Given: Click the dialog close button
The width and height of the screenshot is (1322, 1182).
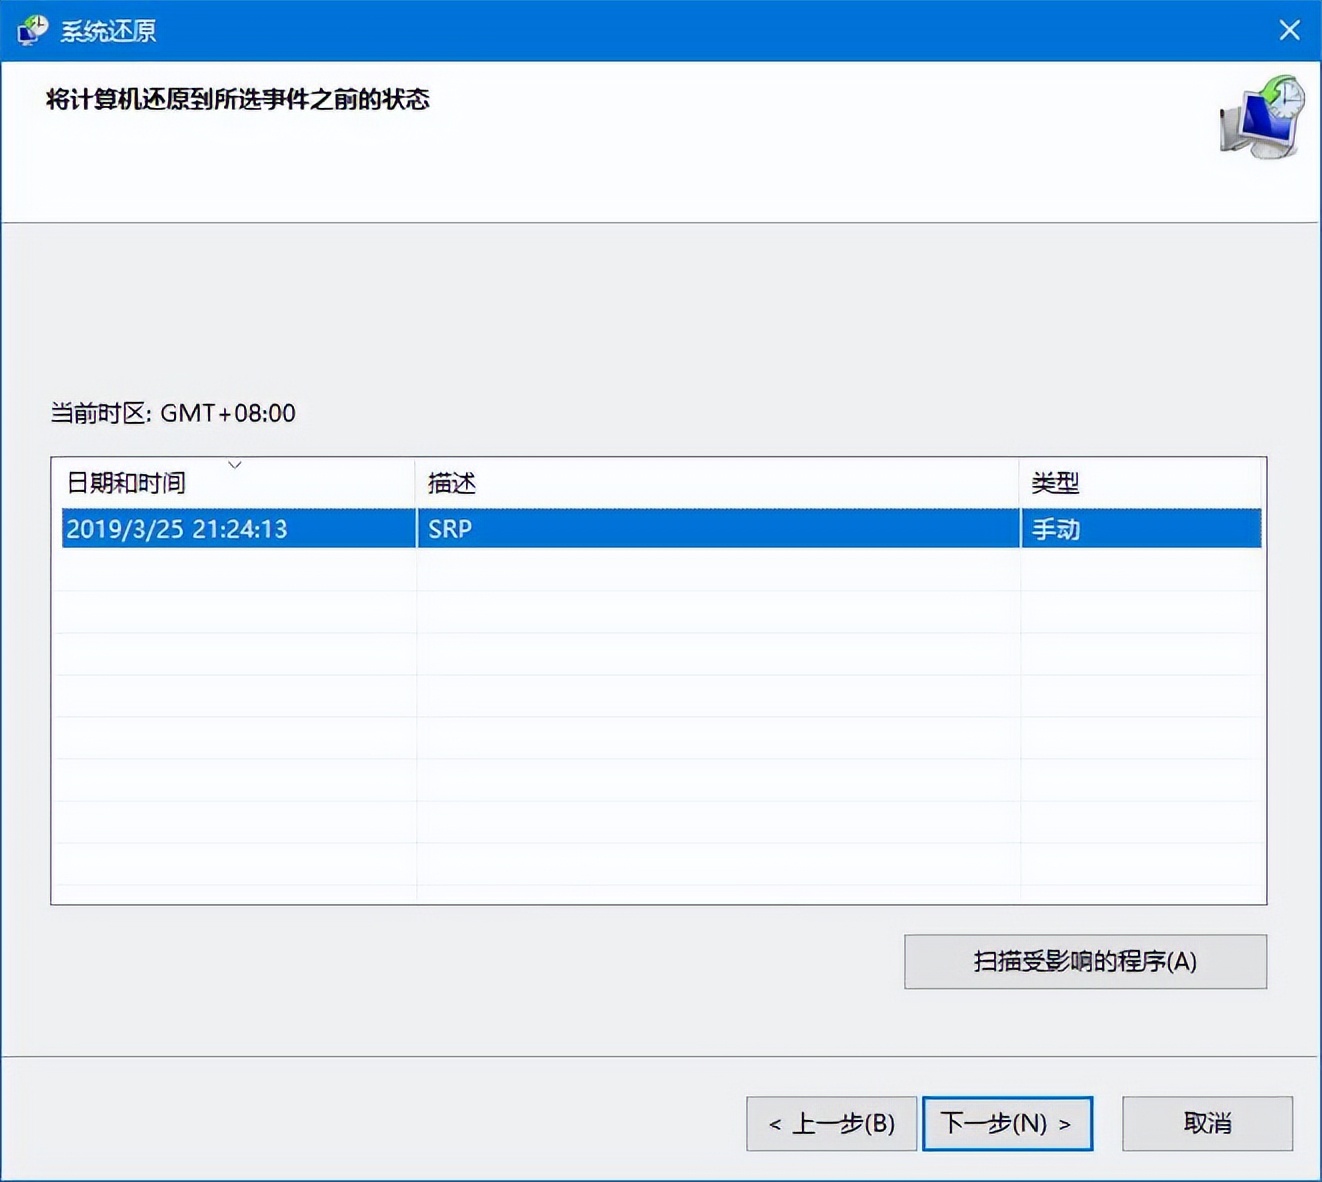Looking at the screenshot, I should pos(1291,29).
